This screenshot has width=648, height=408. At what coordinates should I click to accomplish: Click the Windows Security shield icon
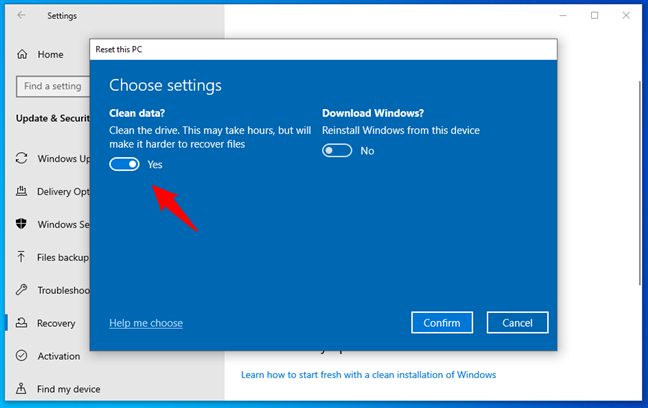click(x=21, y=224)
